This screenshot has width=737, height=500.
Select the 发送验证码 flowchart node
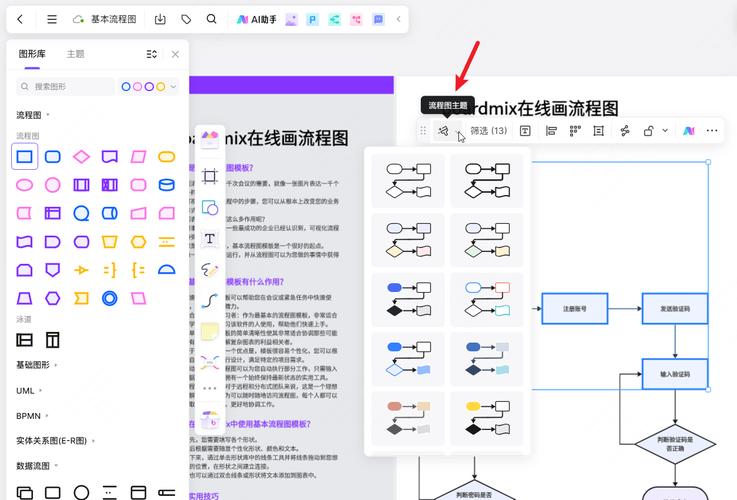tap(675, 309)
